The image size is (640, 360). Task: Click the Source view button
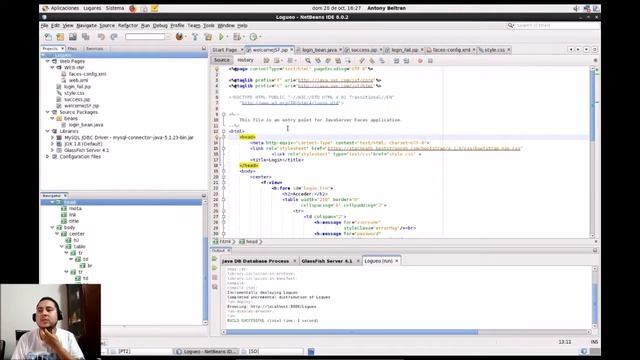point(222,60)
